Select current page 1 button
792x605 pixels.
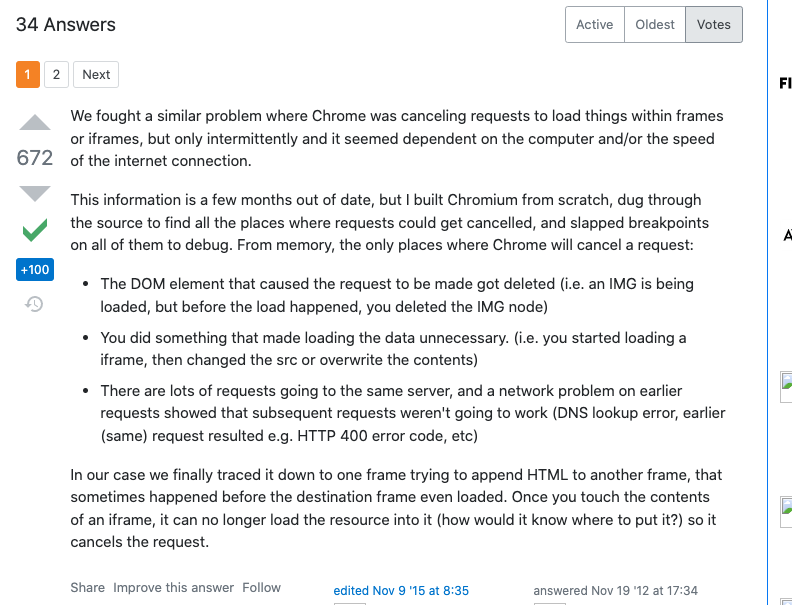(28, 75)
